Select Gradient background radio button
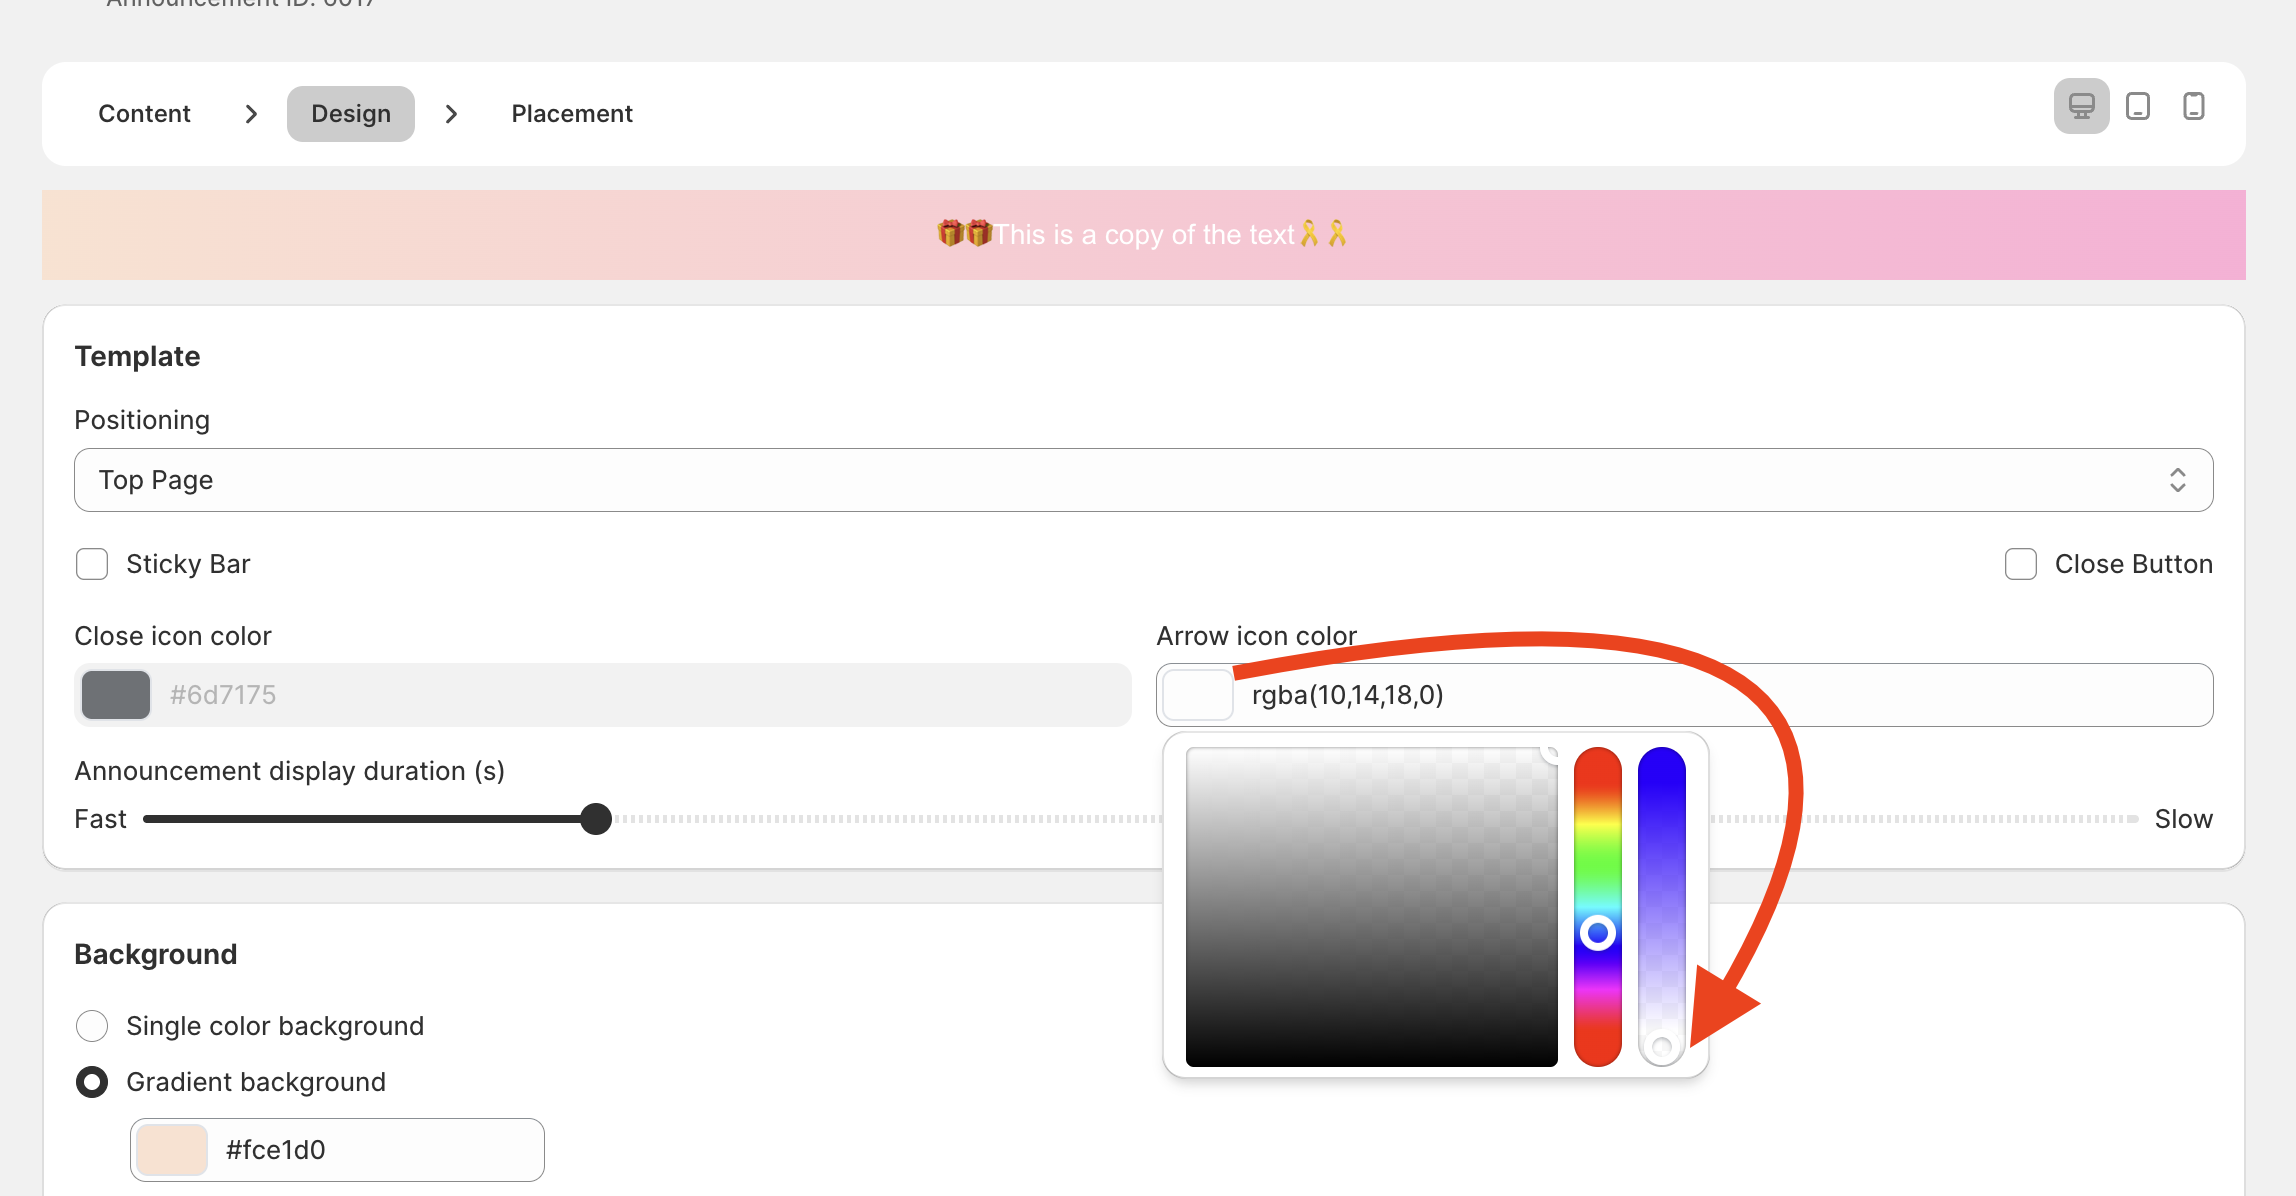 click(92, 1082)
